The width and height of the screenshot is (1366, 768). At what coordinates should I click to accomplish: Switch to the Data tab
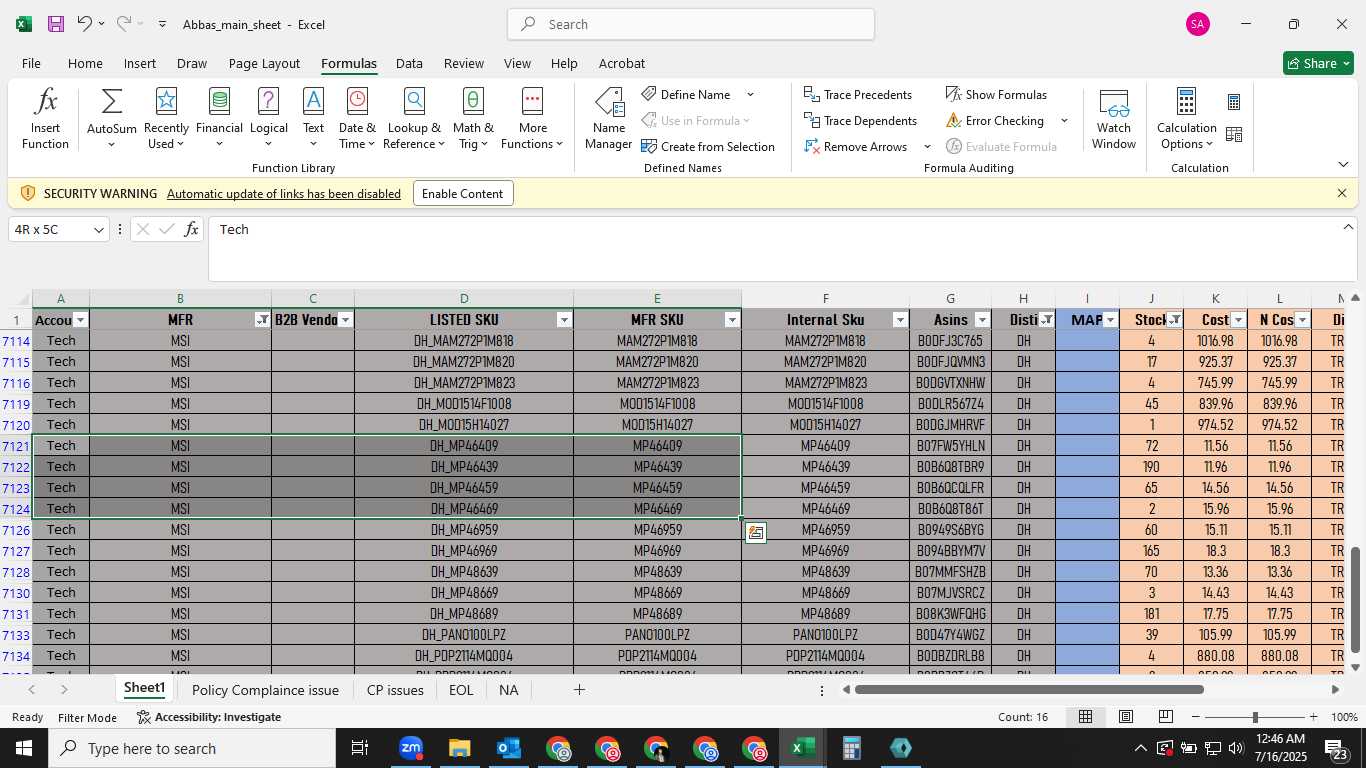(409, 63)
